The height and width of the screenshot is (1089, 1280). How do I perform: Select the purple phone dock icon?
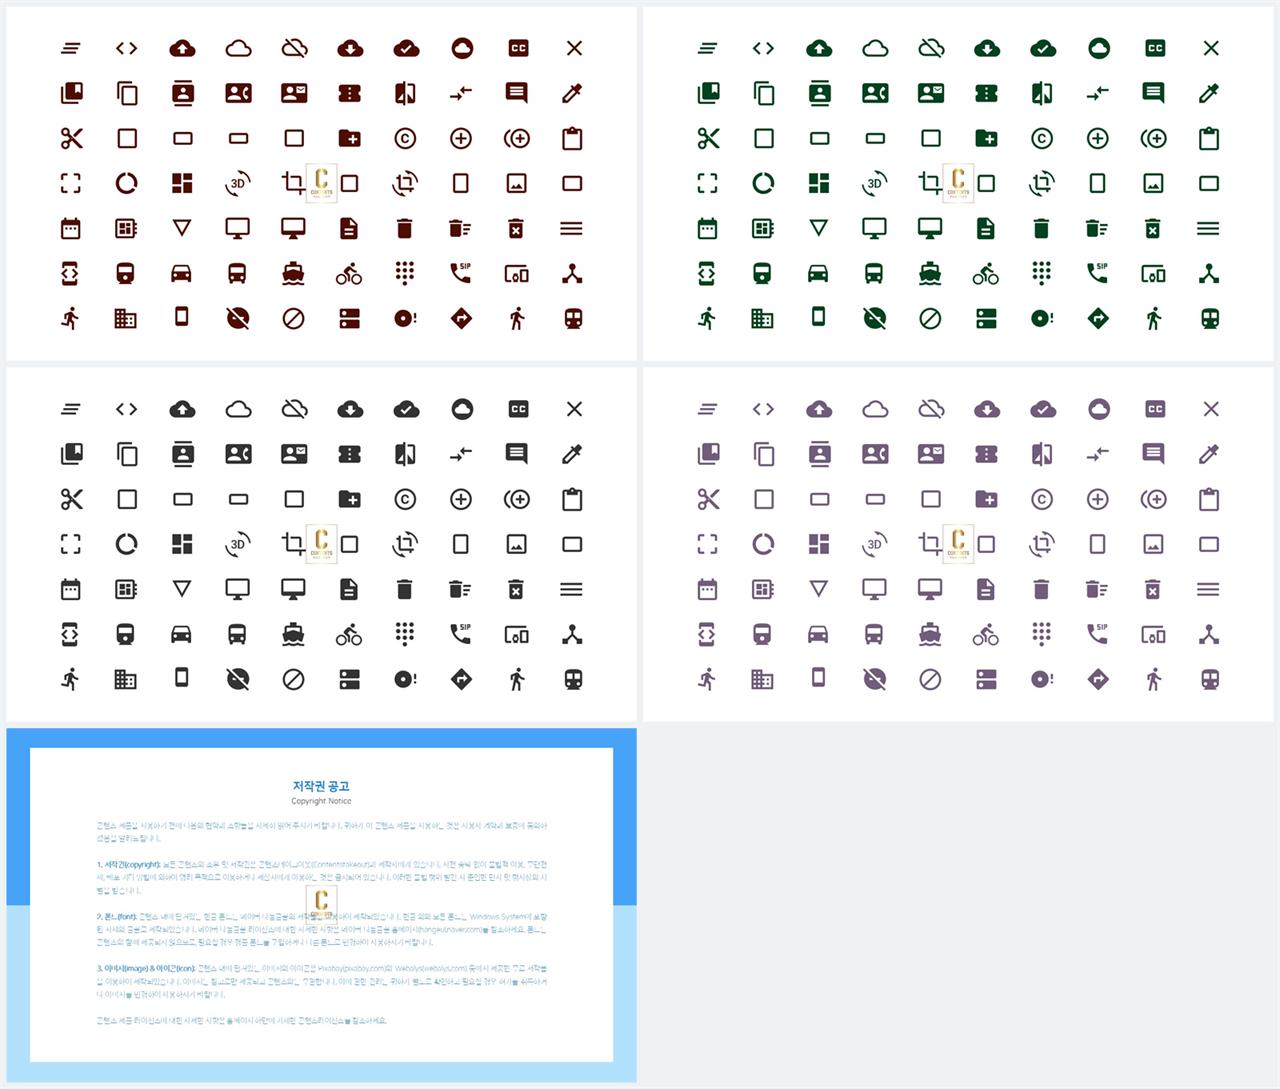pyautogui.click(x=818, y=677)
